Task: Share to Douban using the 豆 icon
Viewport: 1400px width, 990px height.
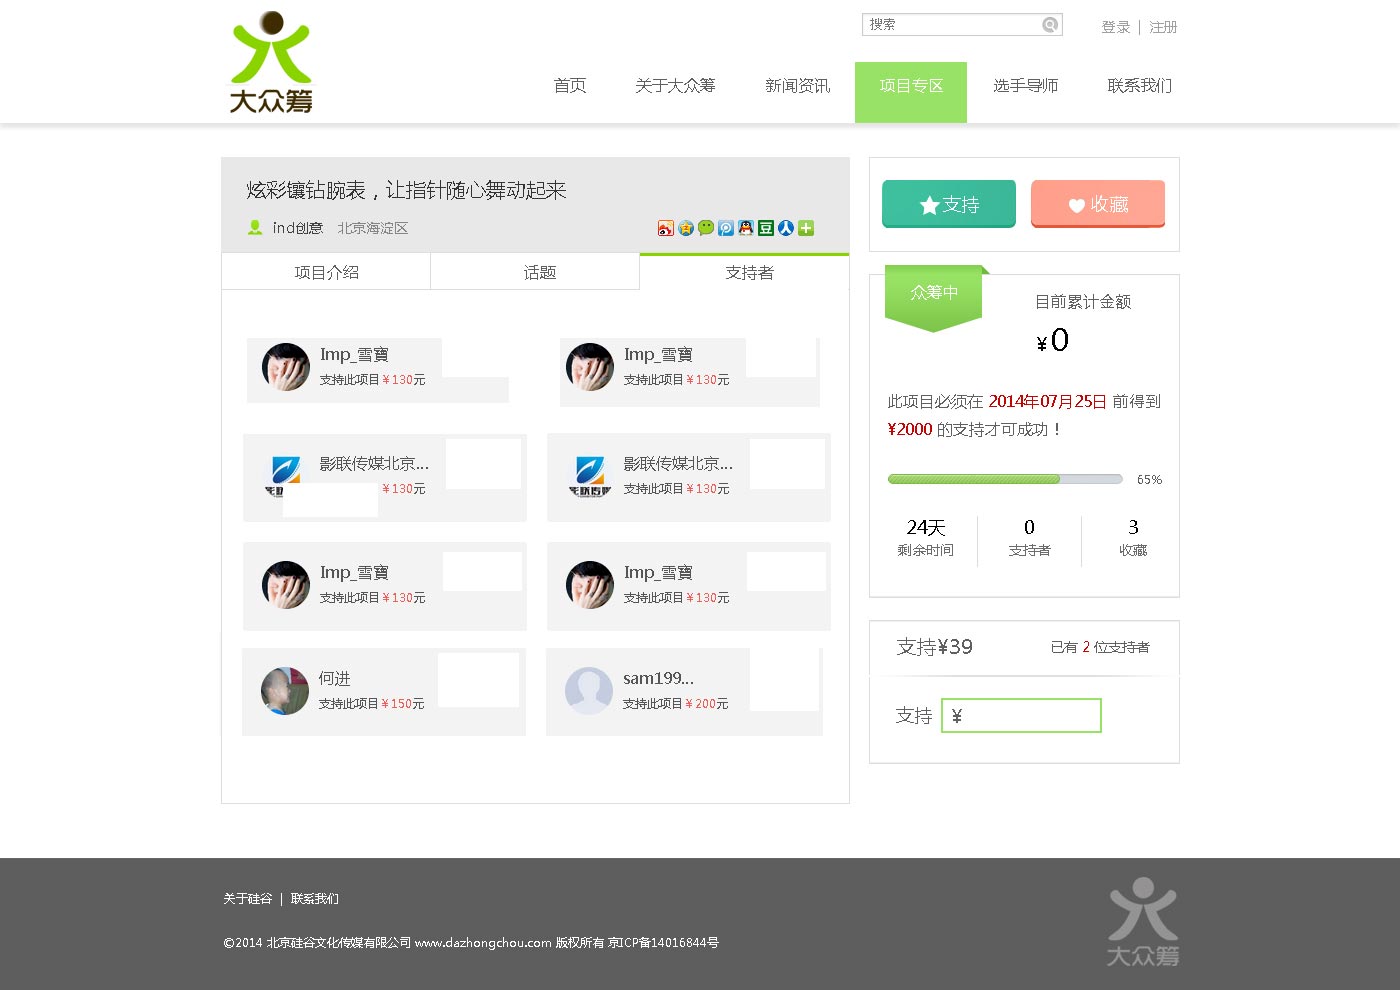Action: (766, 228)
